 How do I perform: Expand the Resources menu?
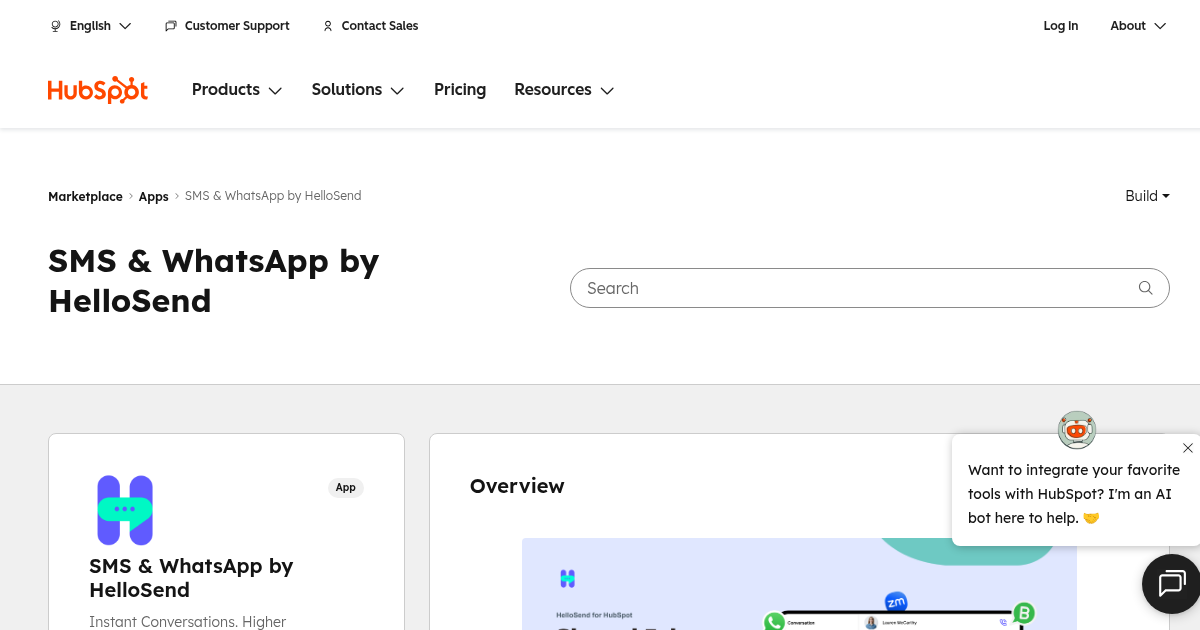pos(564,90)
